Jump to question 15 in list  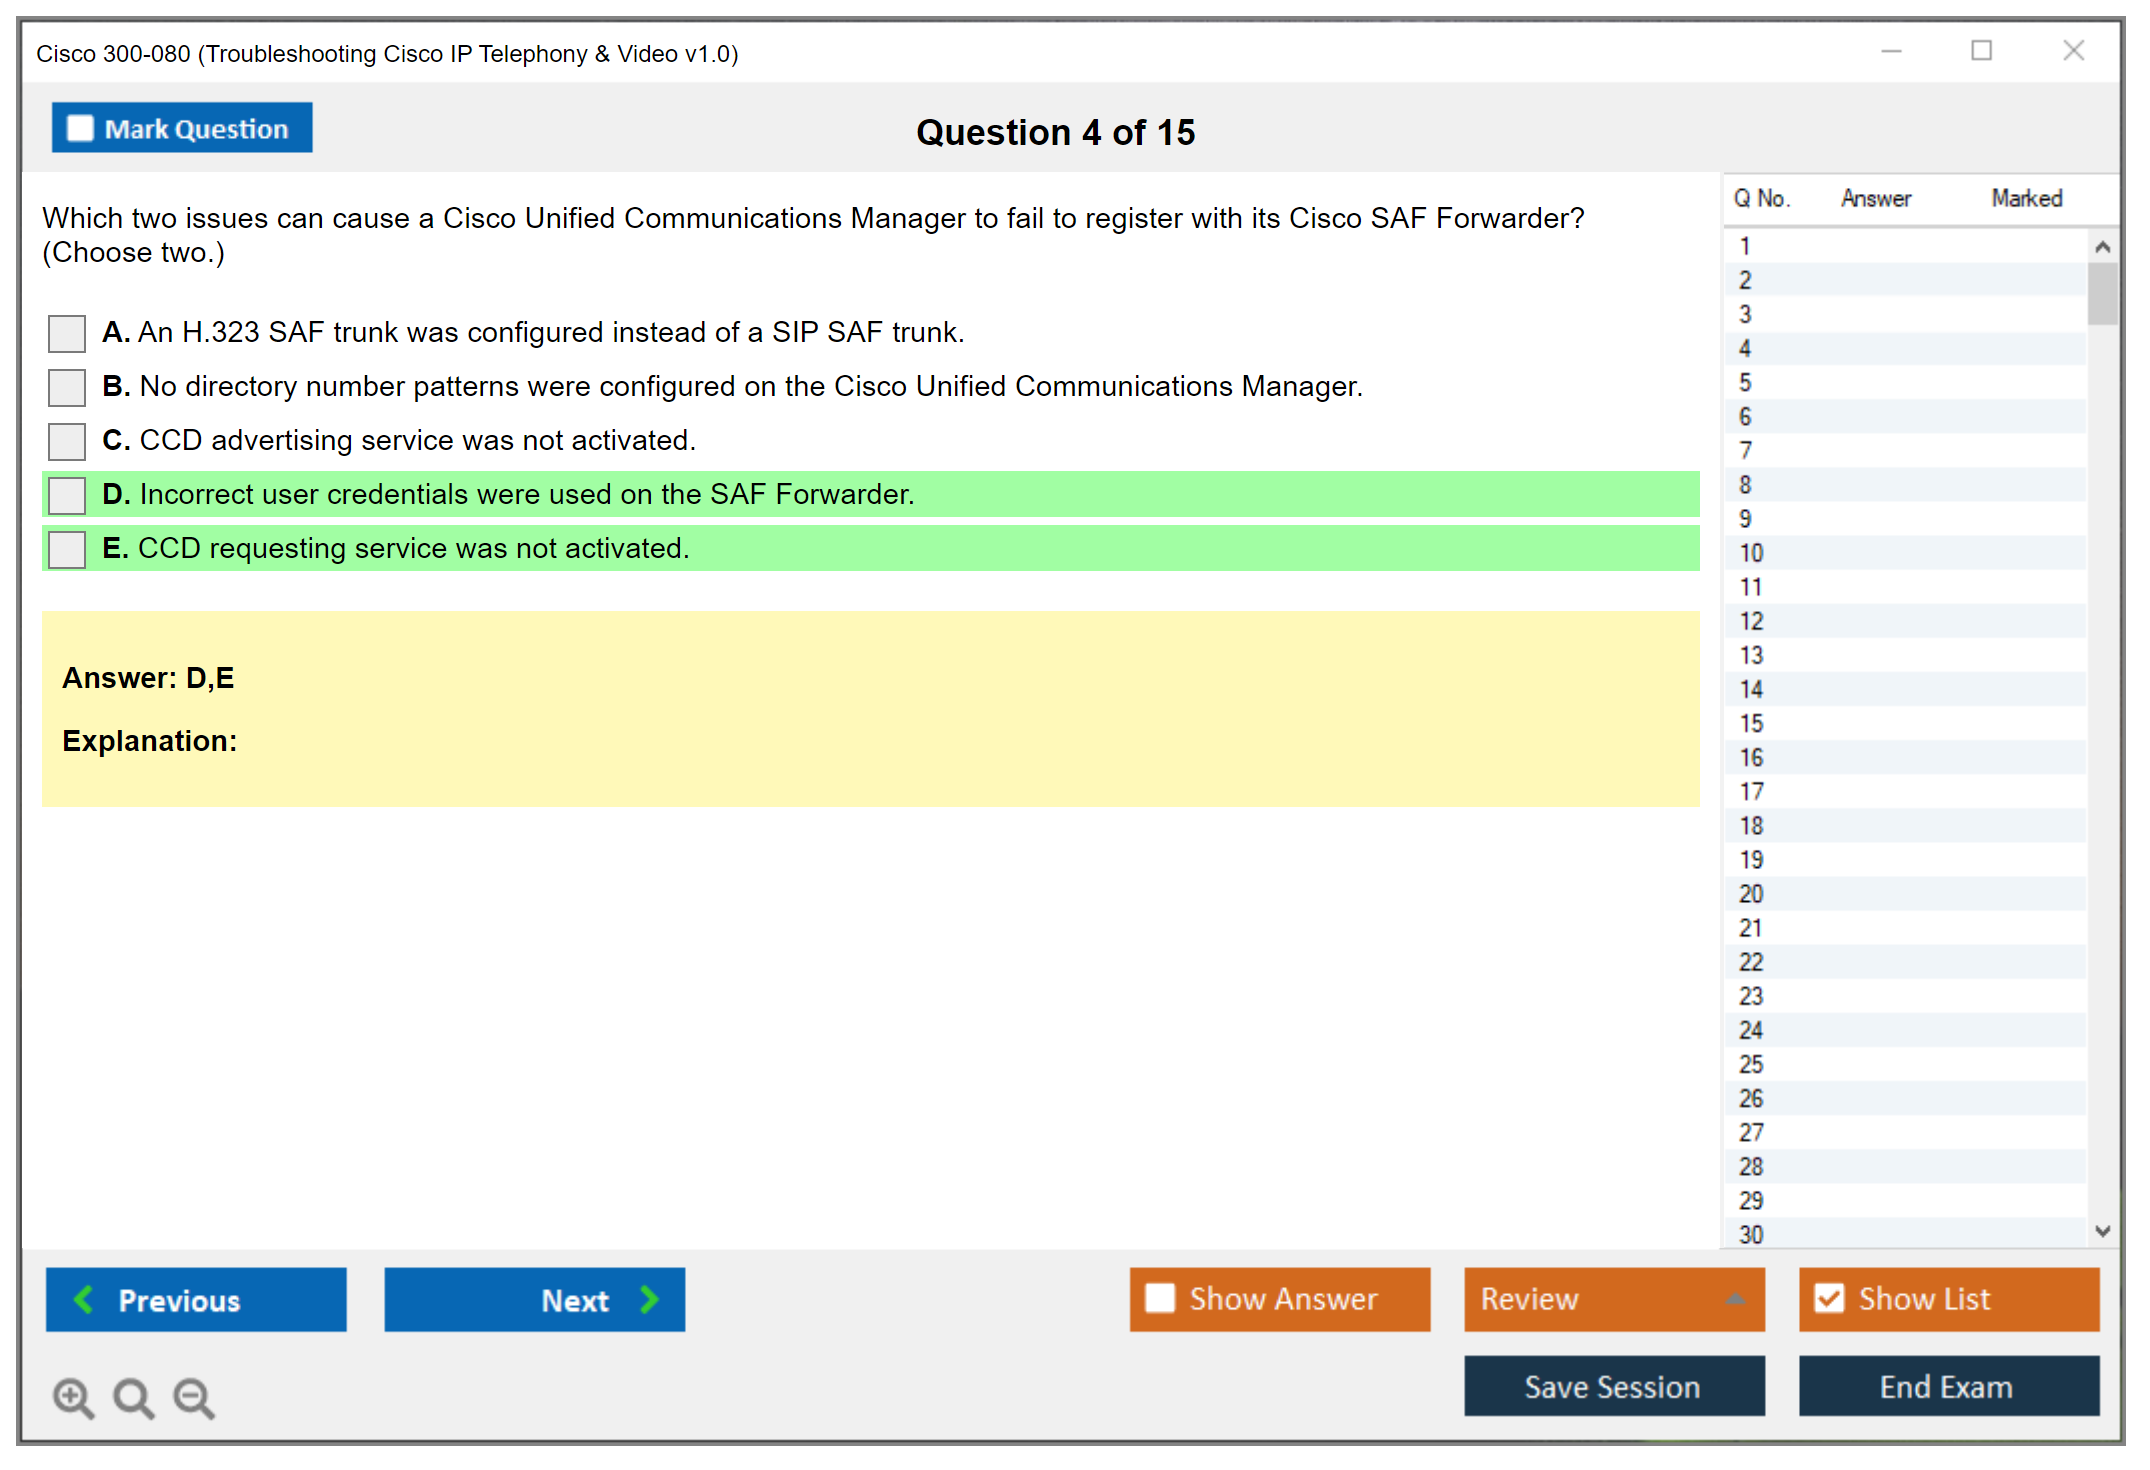pos(1751,723)
